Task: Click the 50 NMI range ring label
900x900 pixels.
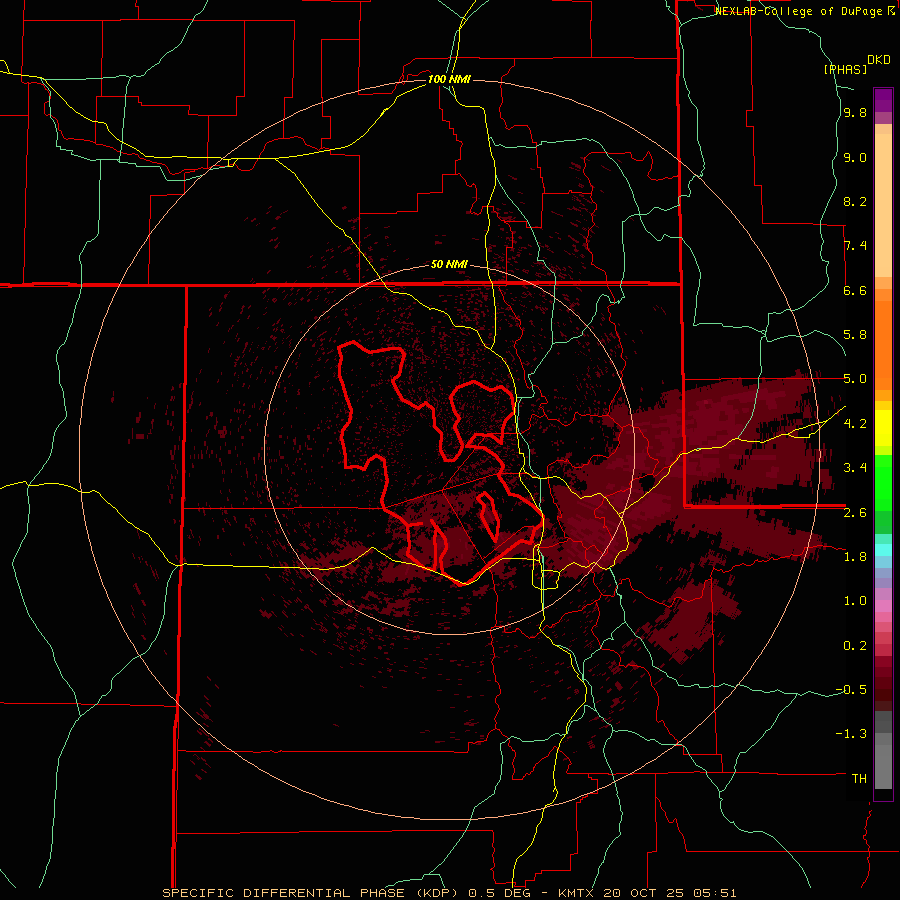Action: click(x=449, y=265)
